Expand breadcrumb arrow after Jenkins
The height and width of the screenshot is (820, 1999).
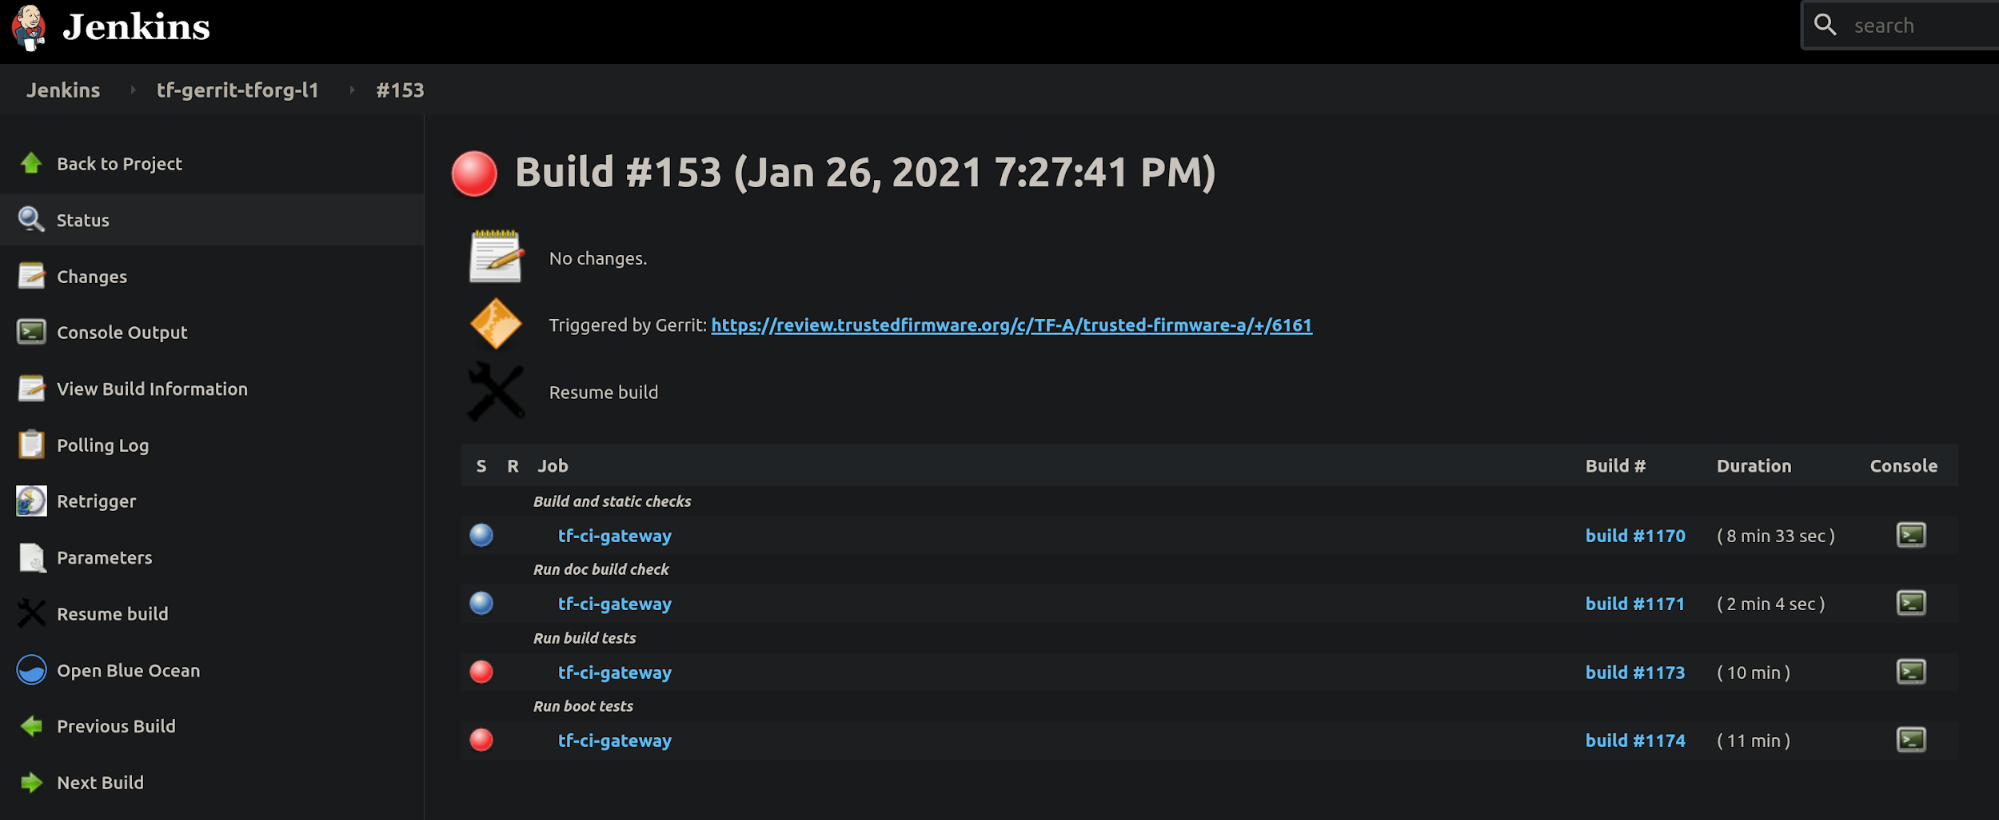132,90
